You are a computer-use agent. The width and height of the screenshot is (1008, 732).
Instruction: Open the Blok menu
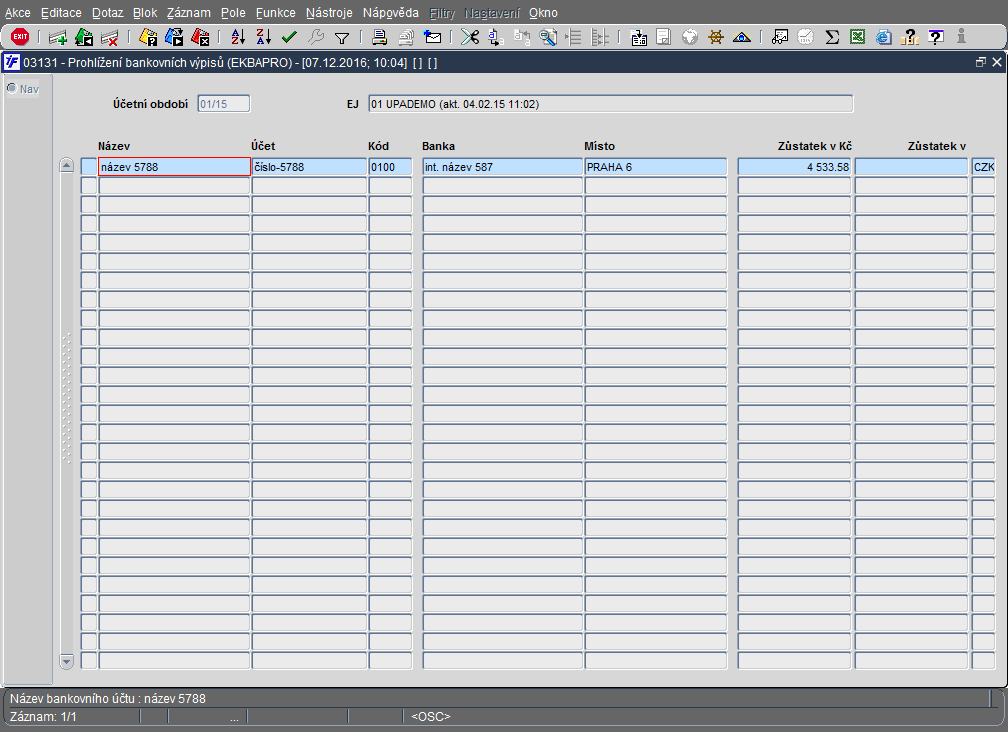[145, 13]
